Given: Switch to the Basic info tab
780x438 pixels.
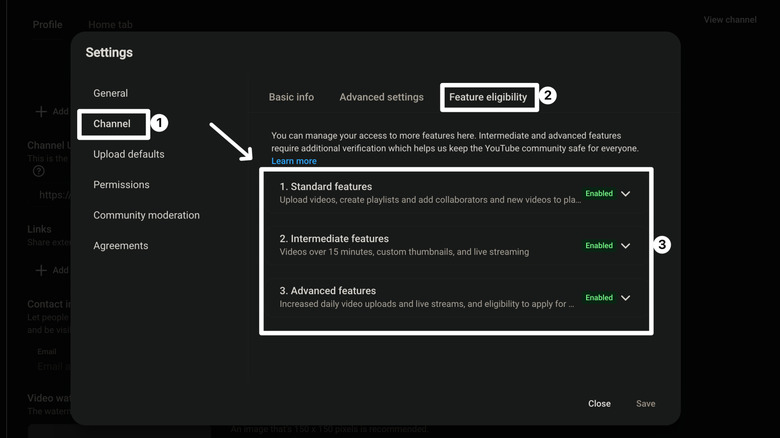Looking at the screenshot, I should tap(291, 97).
